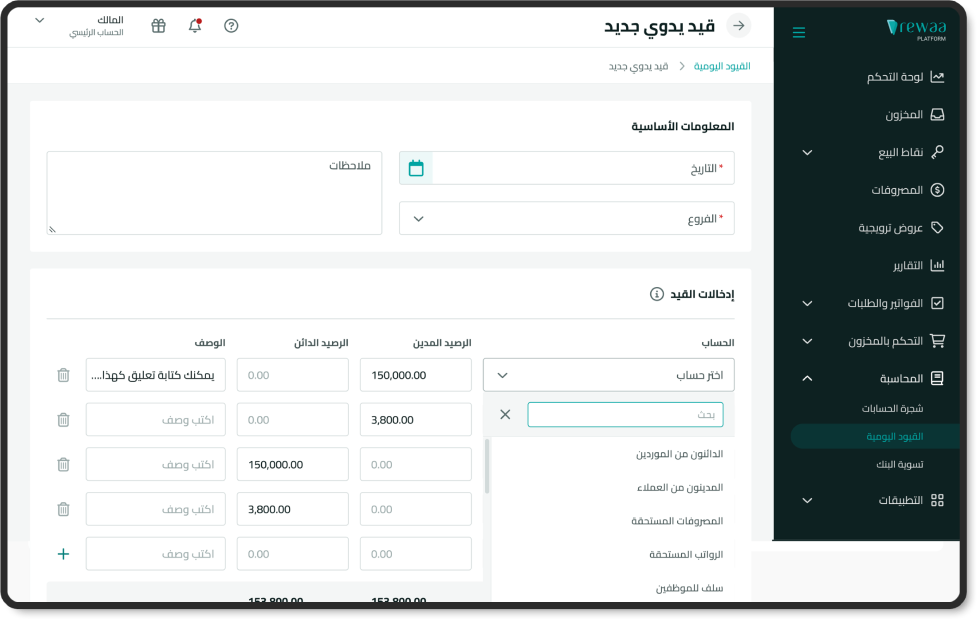Click the debit field showing 3,800.00
This screenshot has width=977, height=619.
[416, 420]
